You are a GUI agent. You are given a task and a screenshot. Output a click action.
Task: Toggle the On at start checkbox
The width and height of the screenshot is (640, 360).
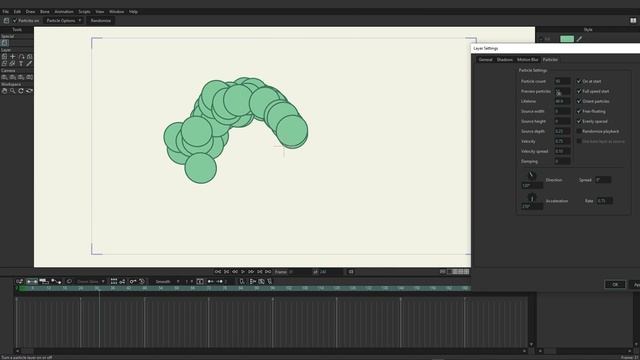[x=579, y=81]
